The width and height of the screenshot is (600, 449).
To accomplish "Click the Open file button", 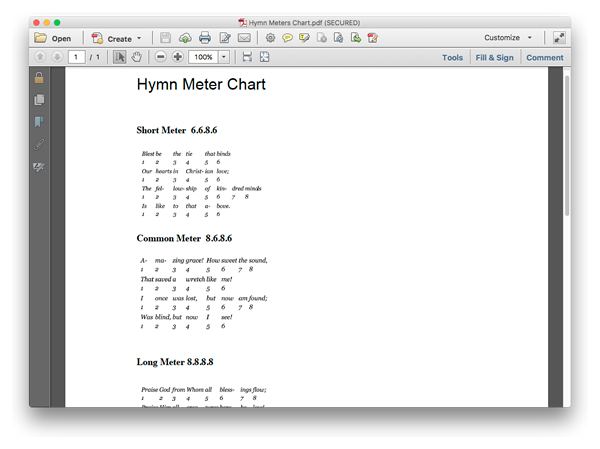I will point(53,38).
